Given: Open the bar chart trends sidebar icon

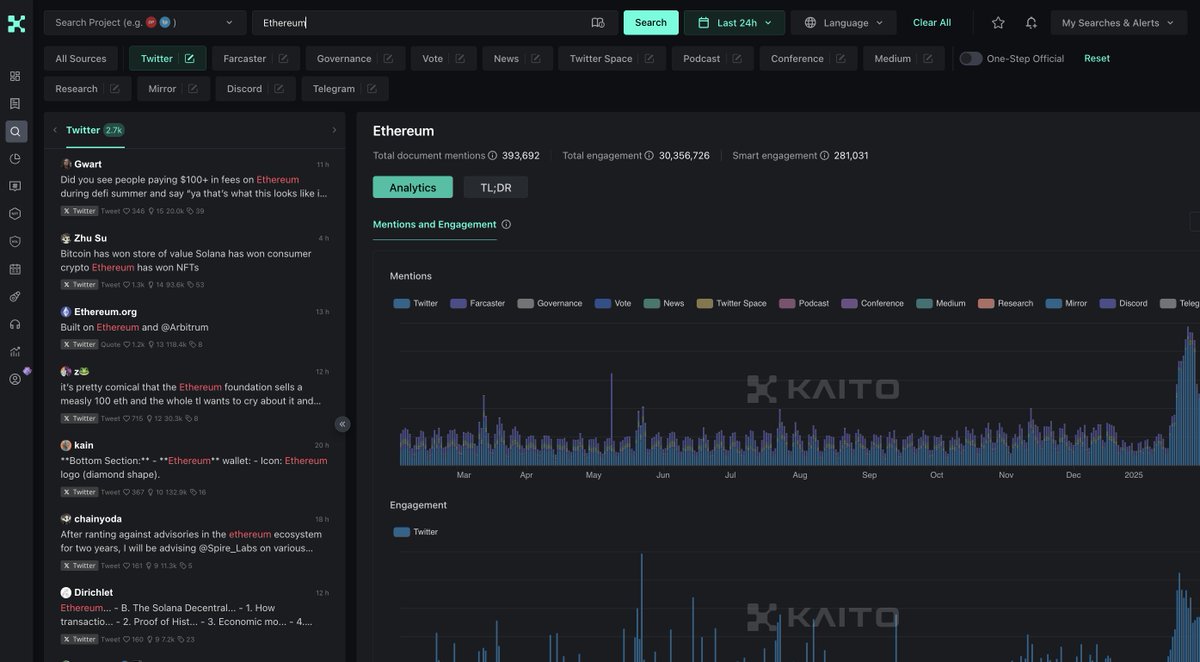Looking at the screenshot, I should [x=15, y=351].
